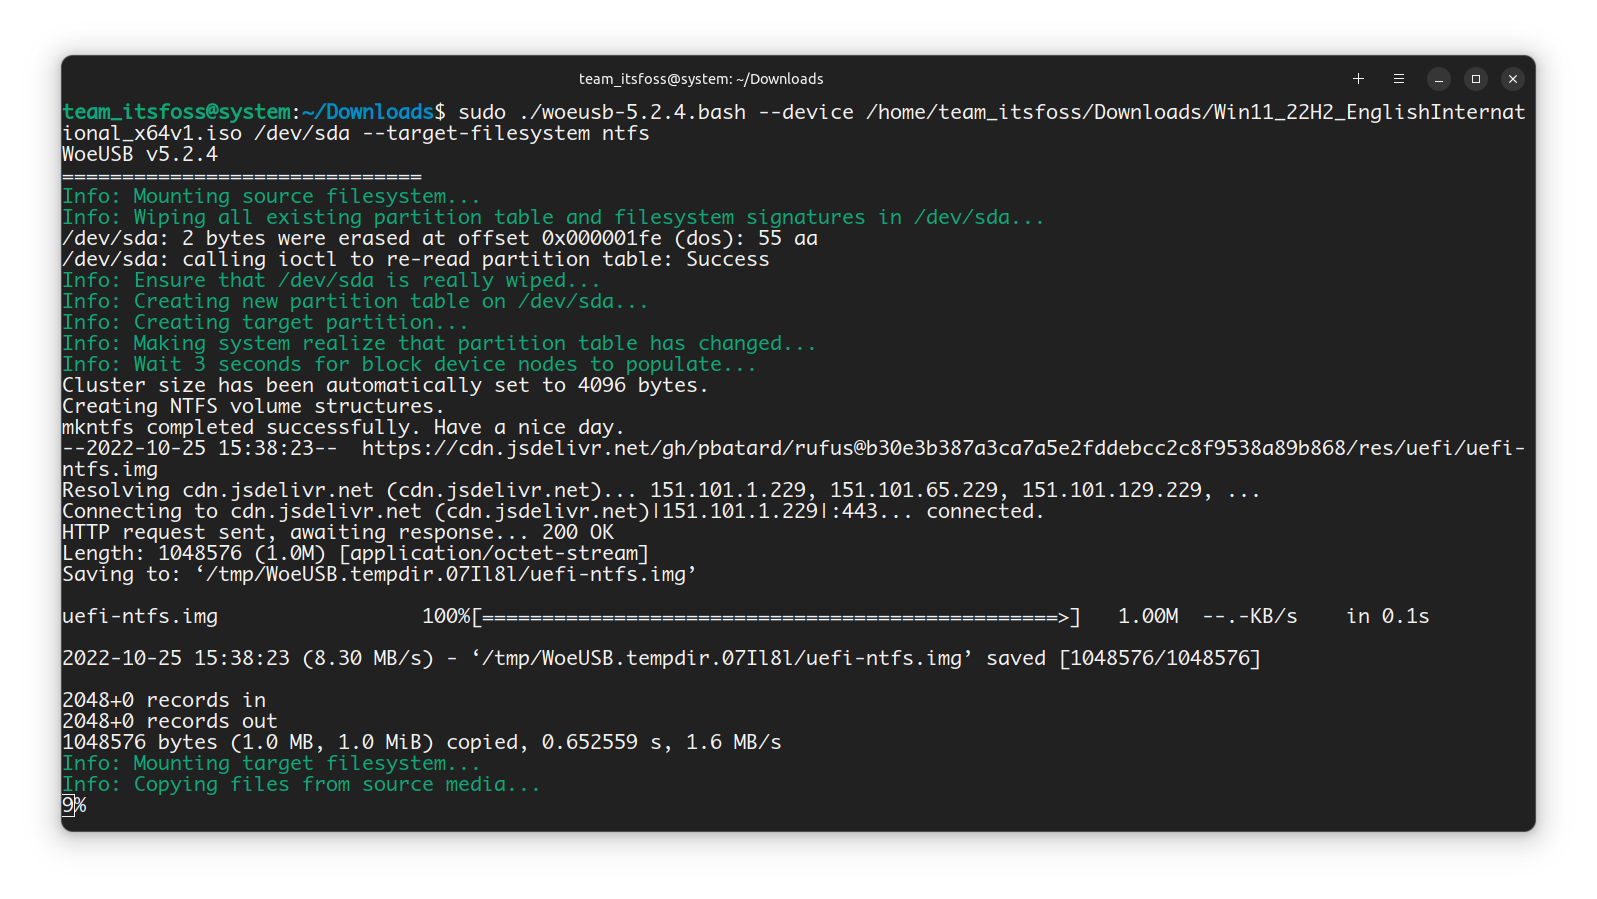Screen dimensions: 1597x899
Task: Click the woeusb-5.2.4.bash command text
Action: 633,112
